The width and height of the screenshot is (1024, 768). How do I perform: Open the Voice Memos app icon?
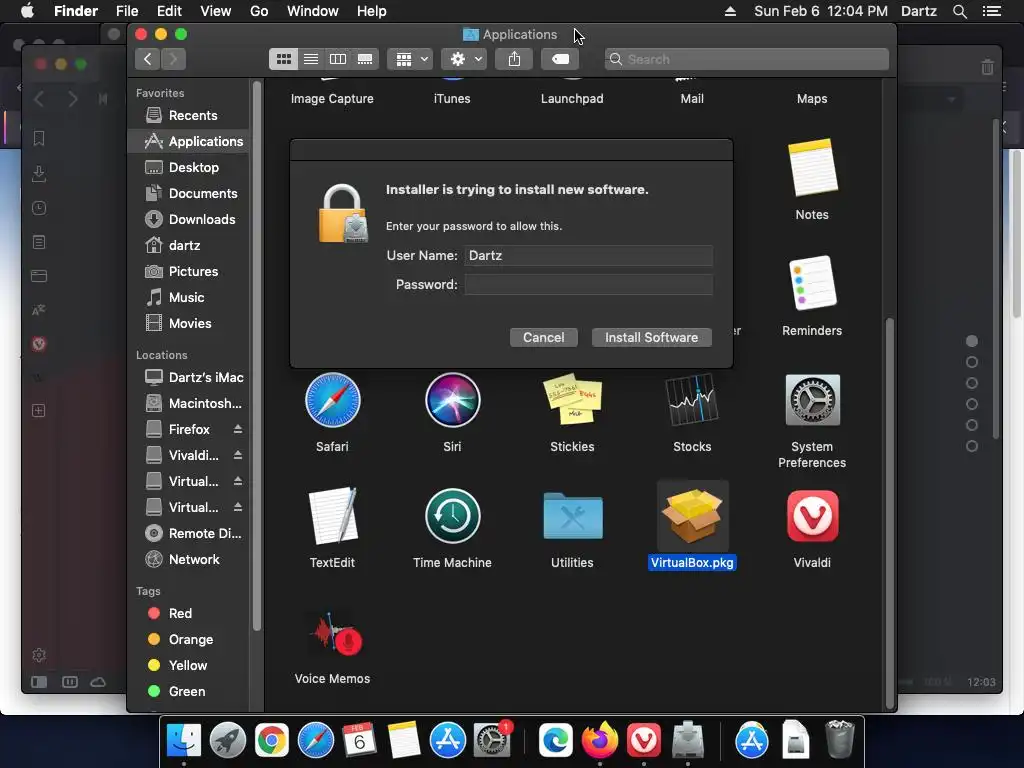(x=336, y=633)
